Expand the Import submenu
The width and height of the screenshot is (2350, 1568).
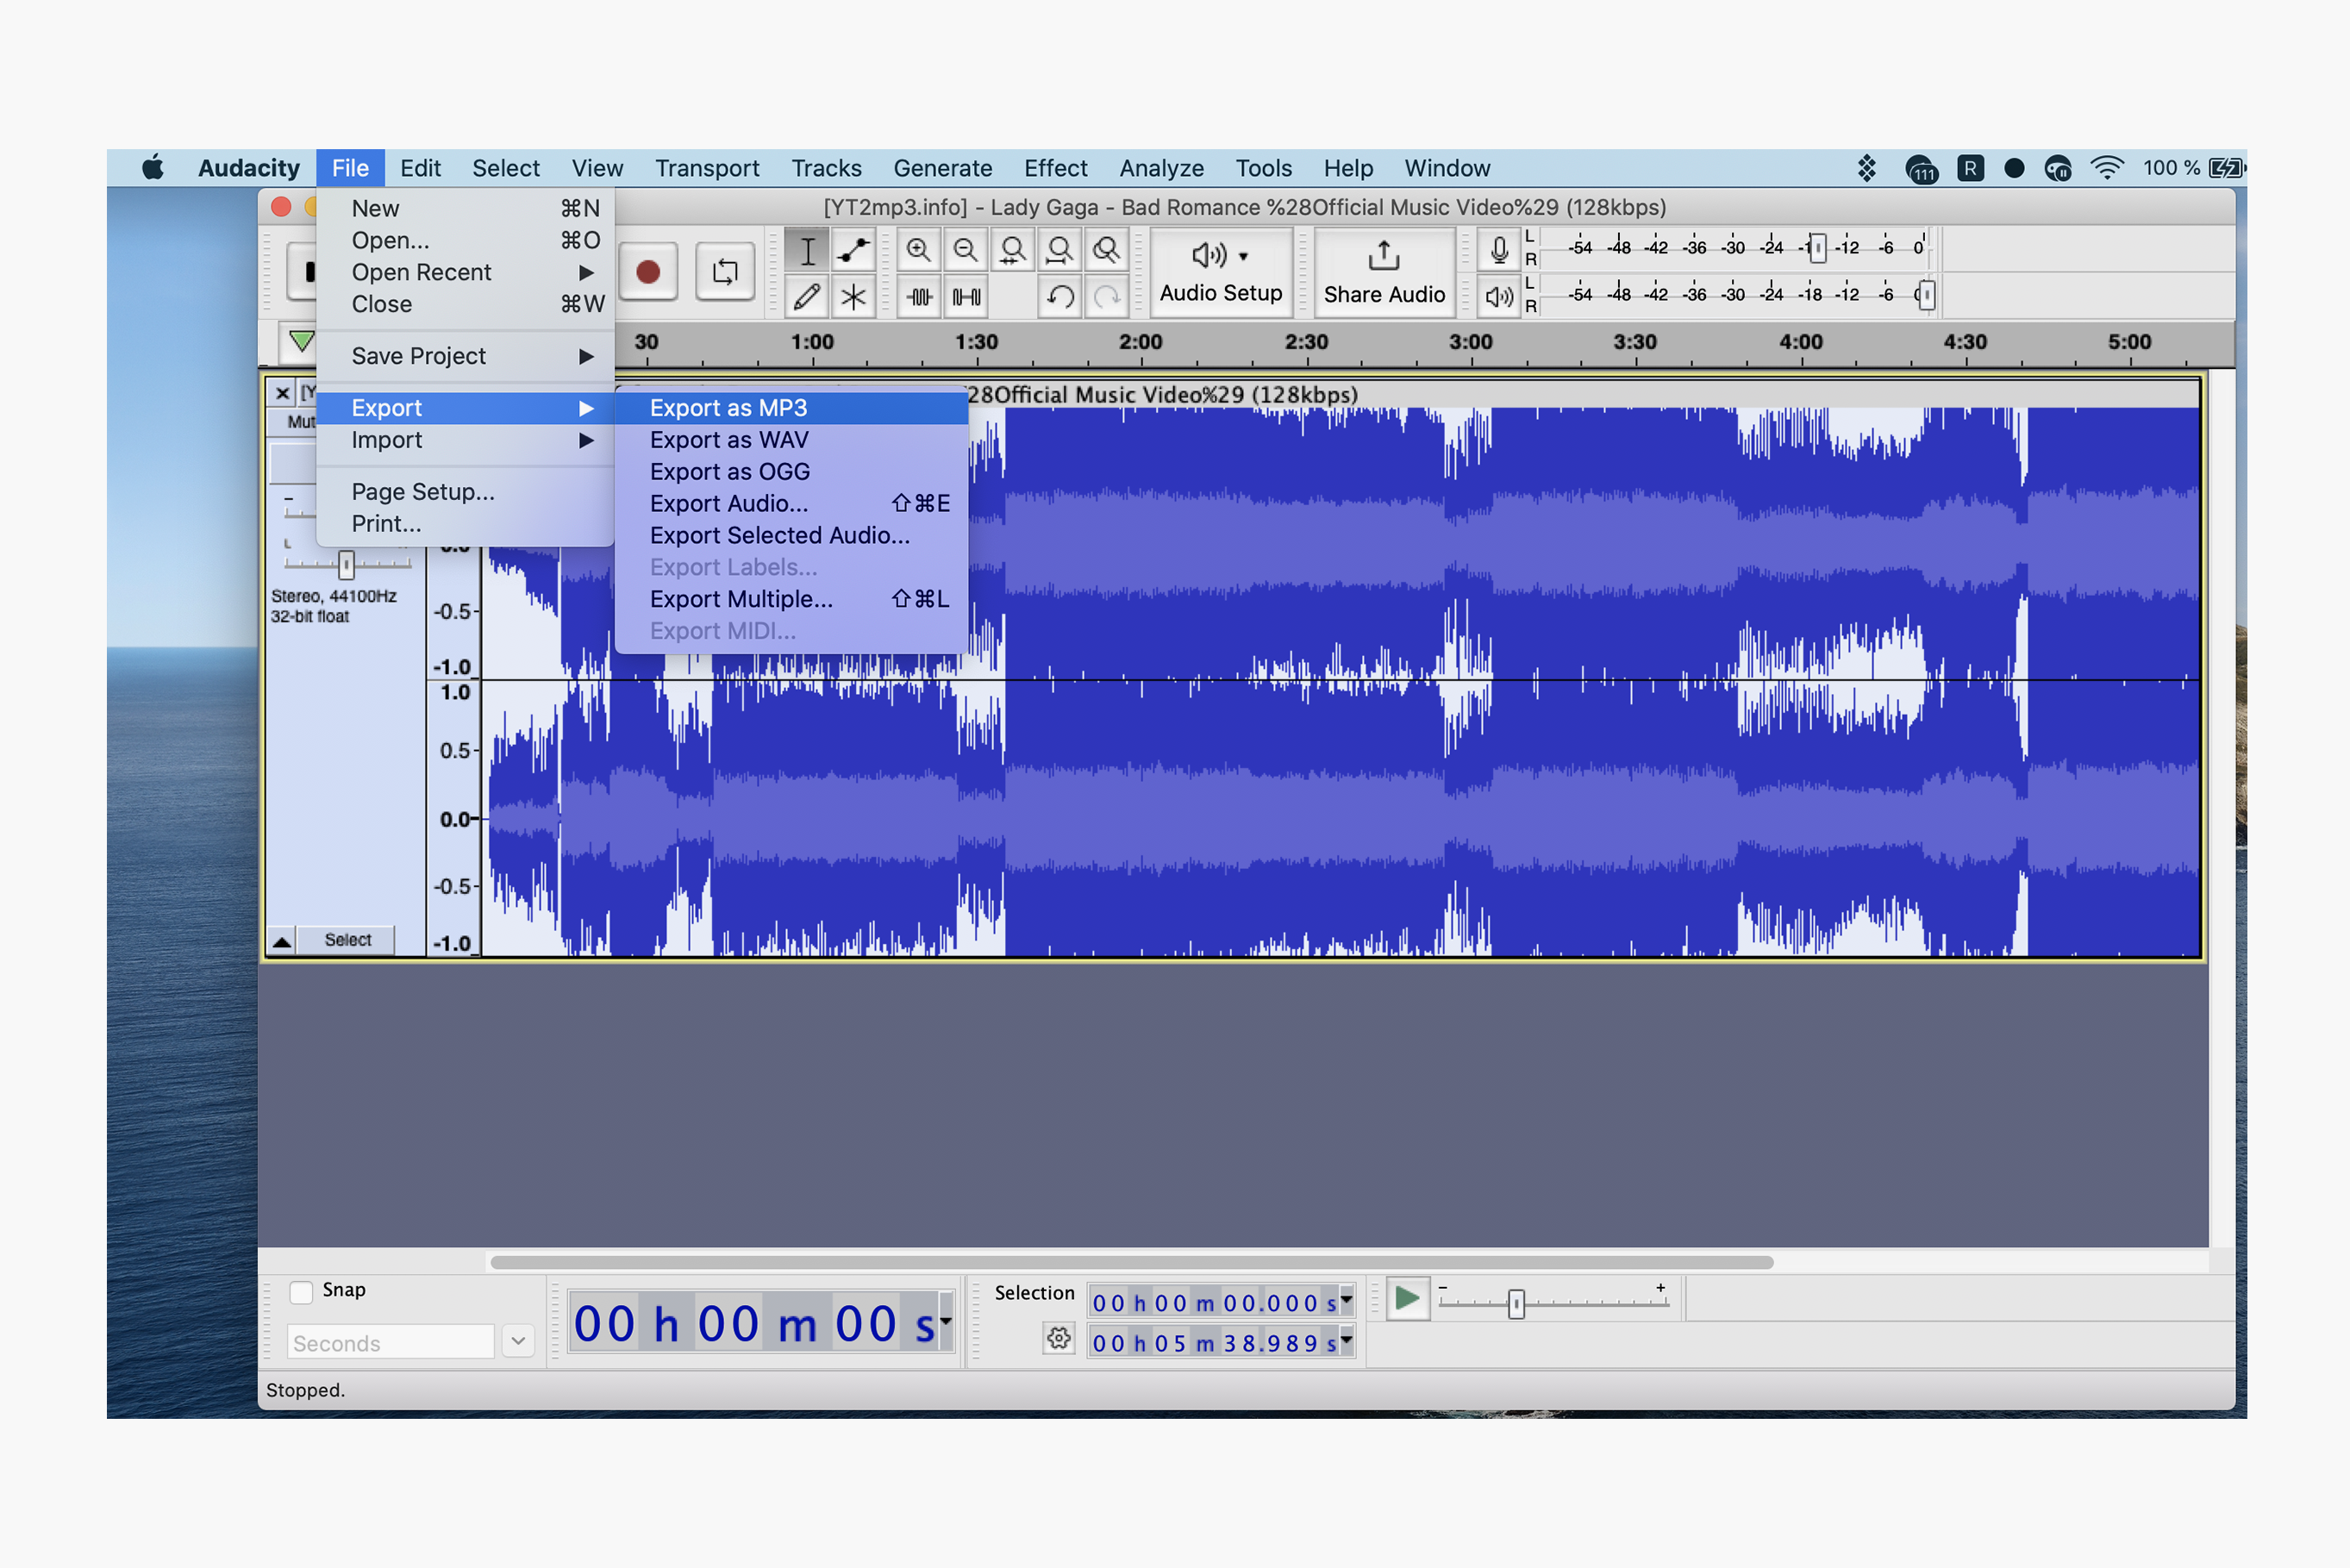465,440
